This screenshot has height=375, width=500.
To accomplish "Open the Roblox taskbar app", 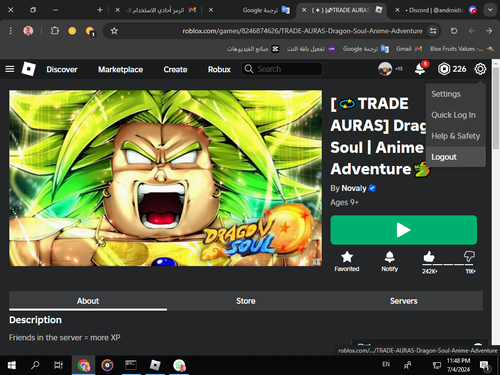I will coord(155,365).
